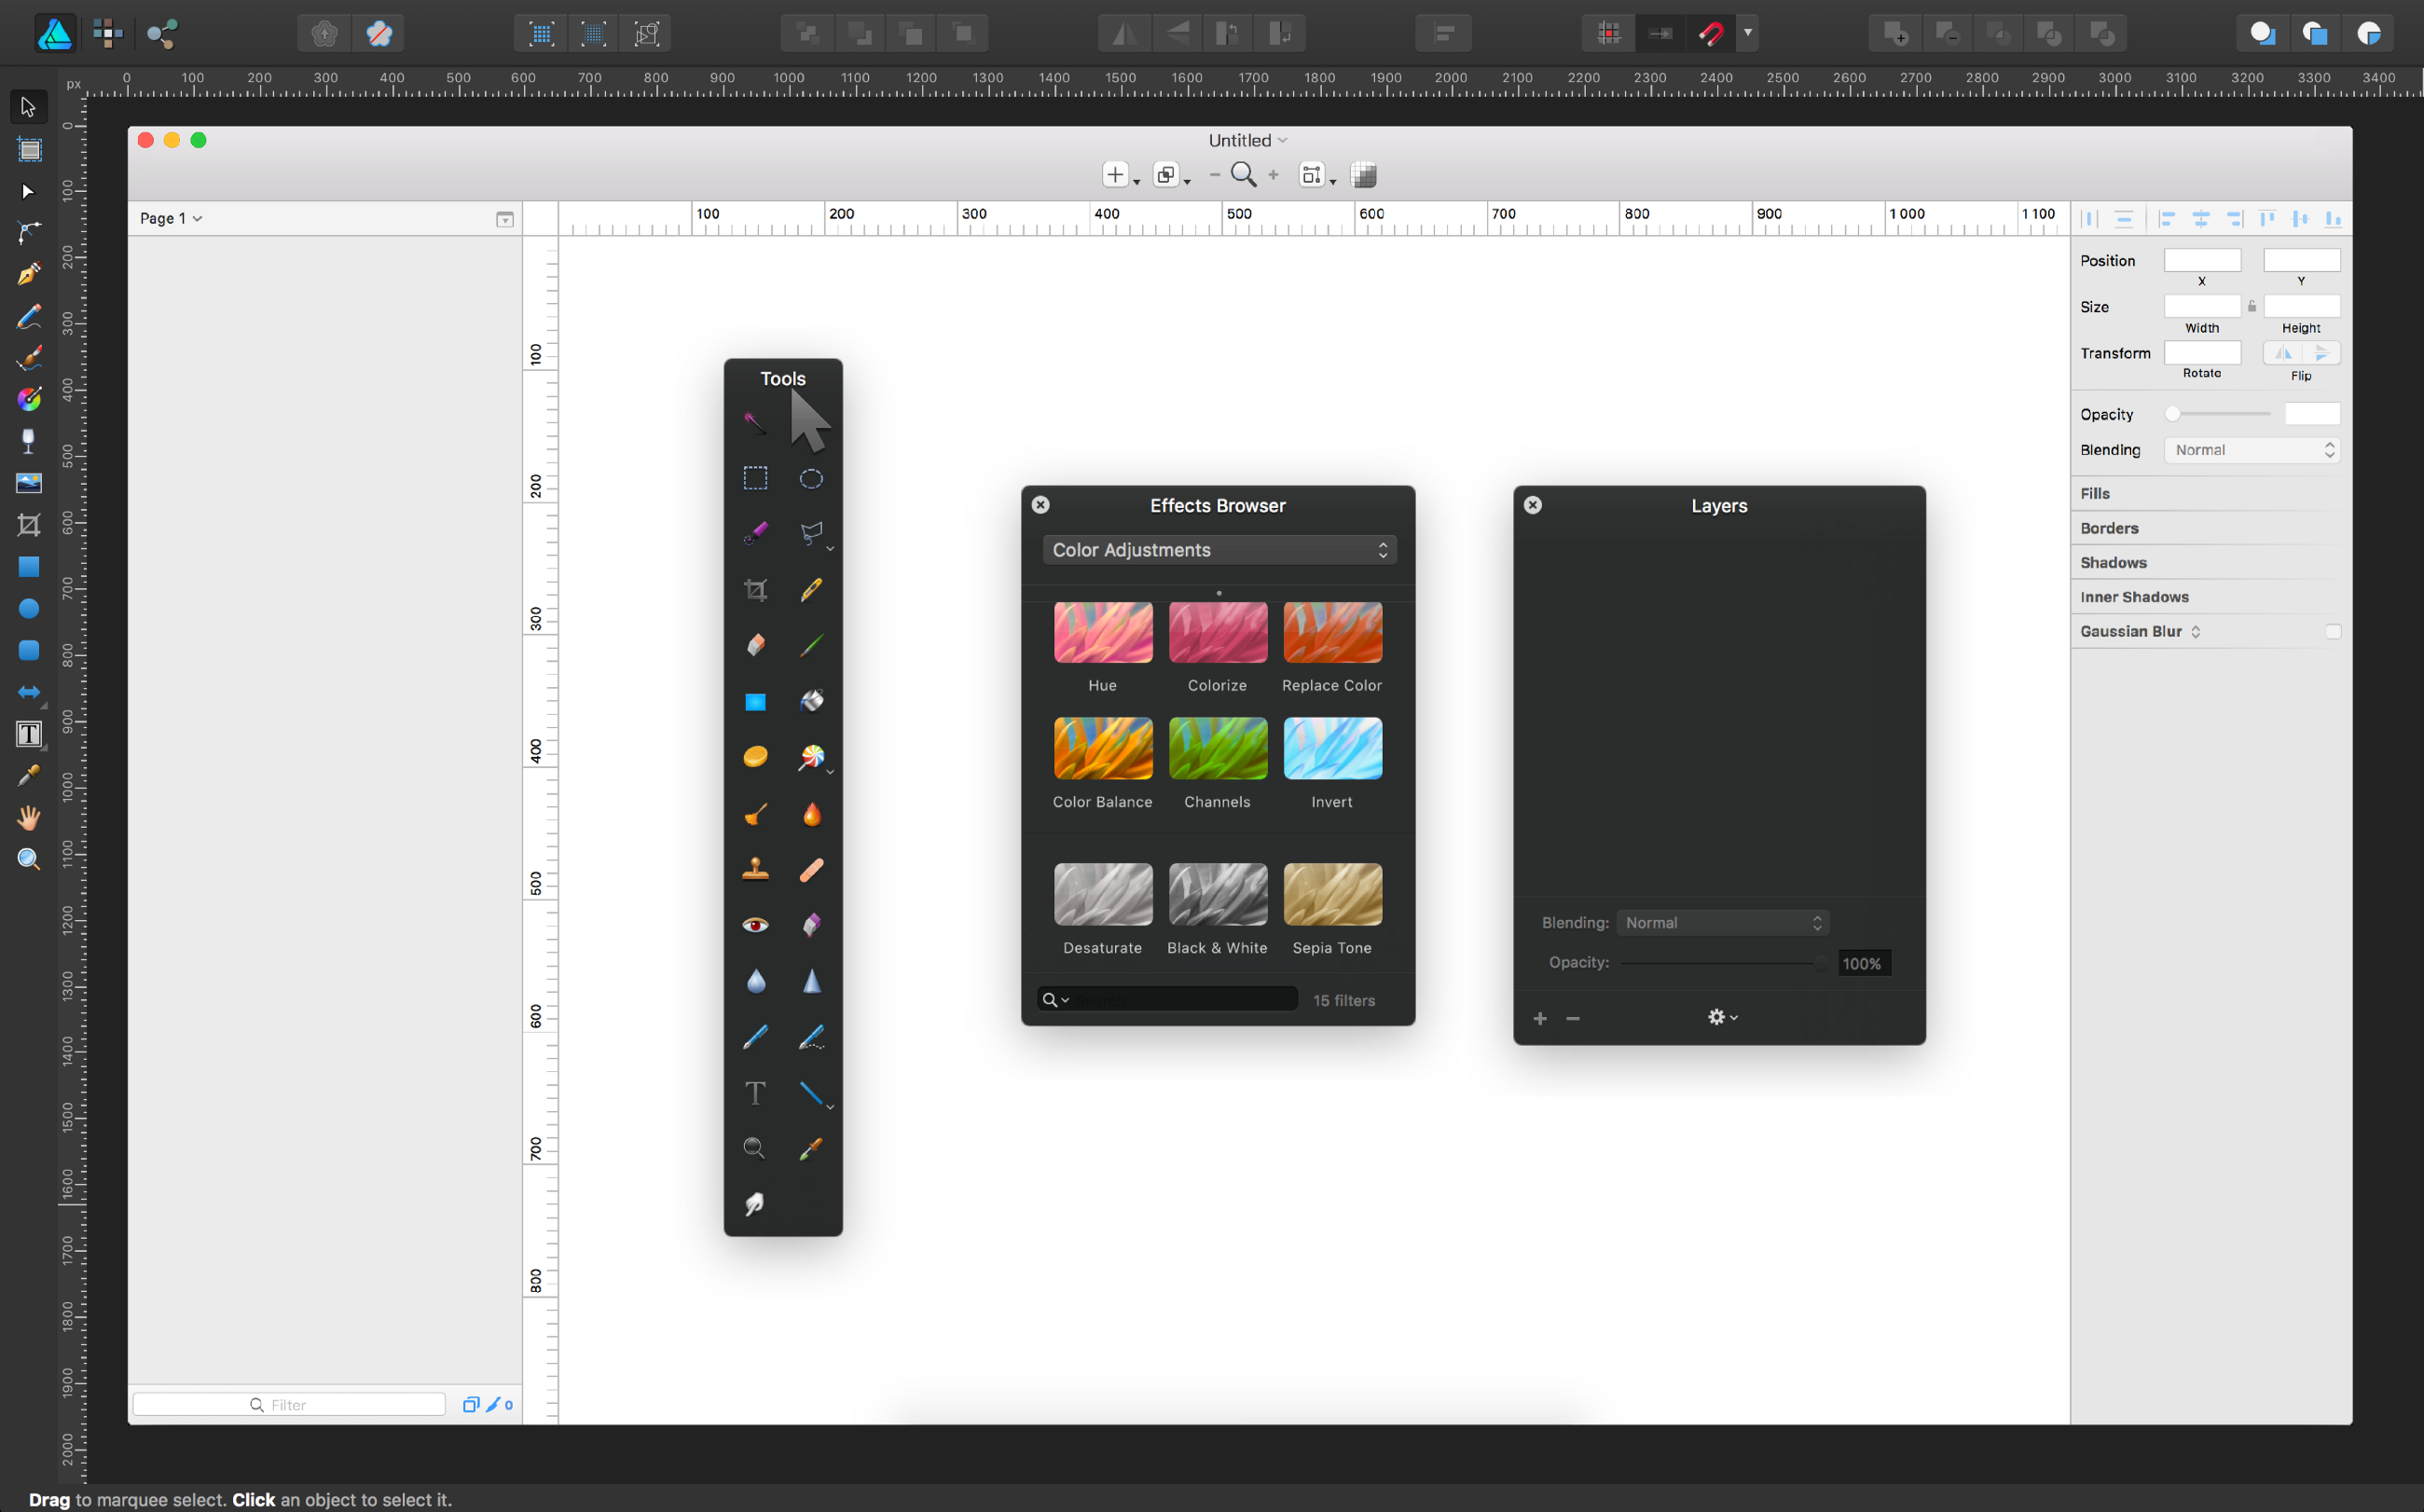Open the Fills section in inspector

(2095, 494)
